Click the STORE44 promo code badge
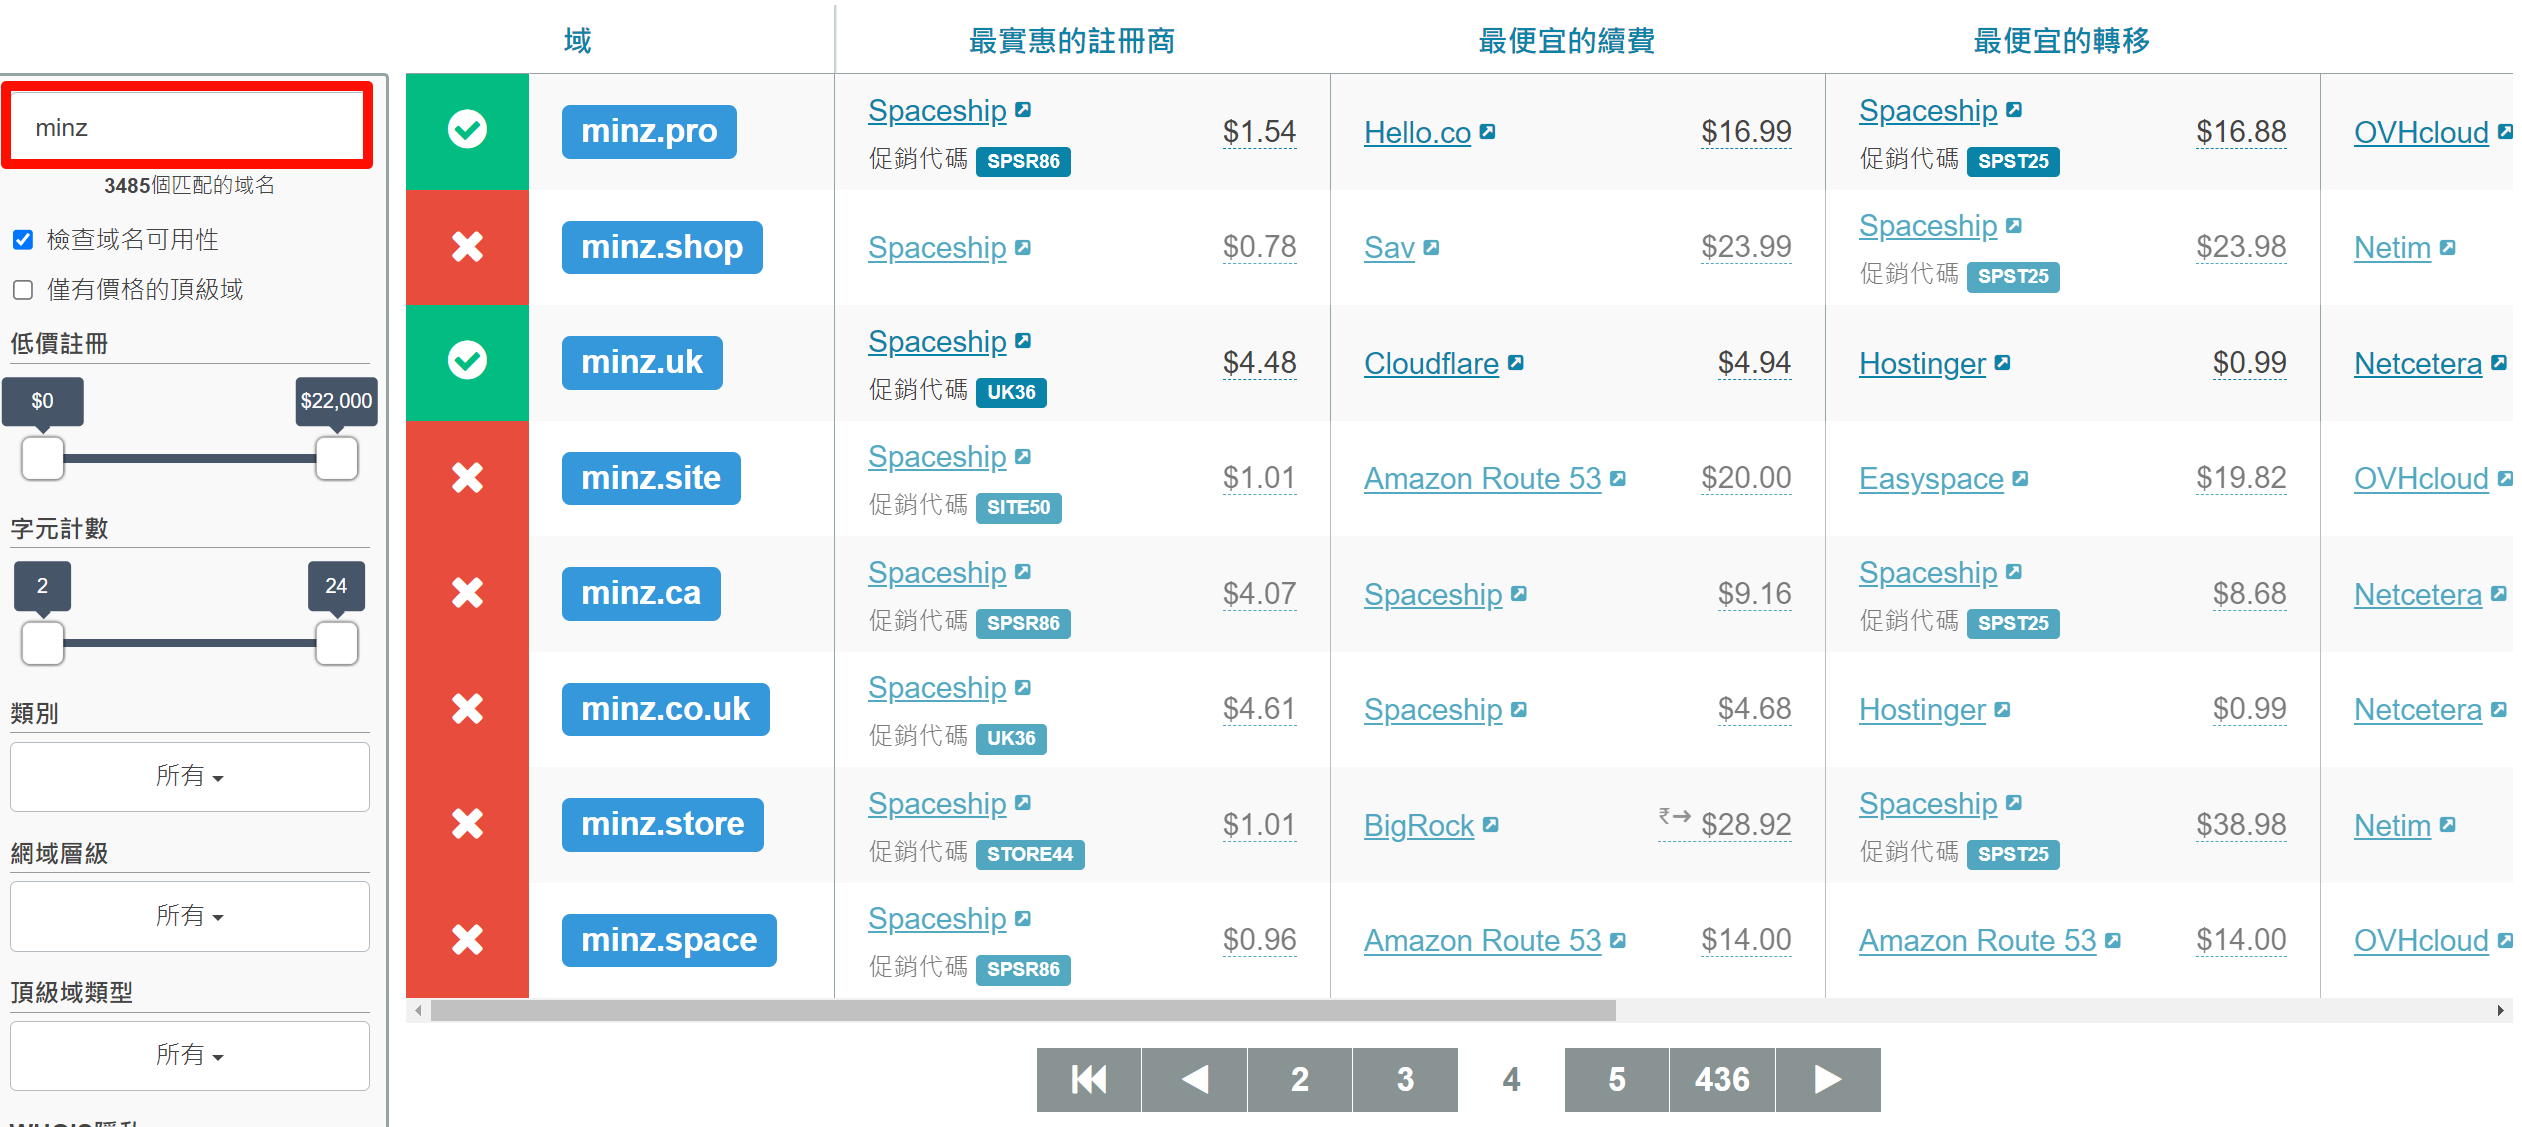 coord(1030,854)
